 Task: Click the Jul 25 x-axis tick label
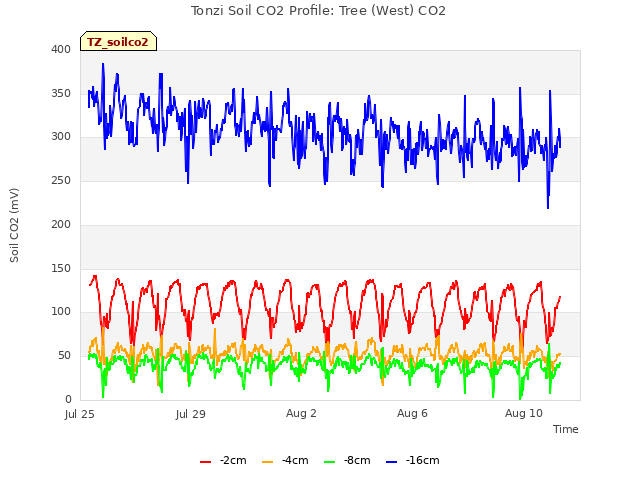[80, 414]
